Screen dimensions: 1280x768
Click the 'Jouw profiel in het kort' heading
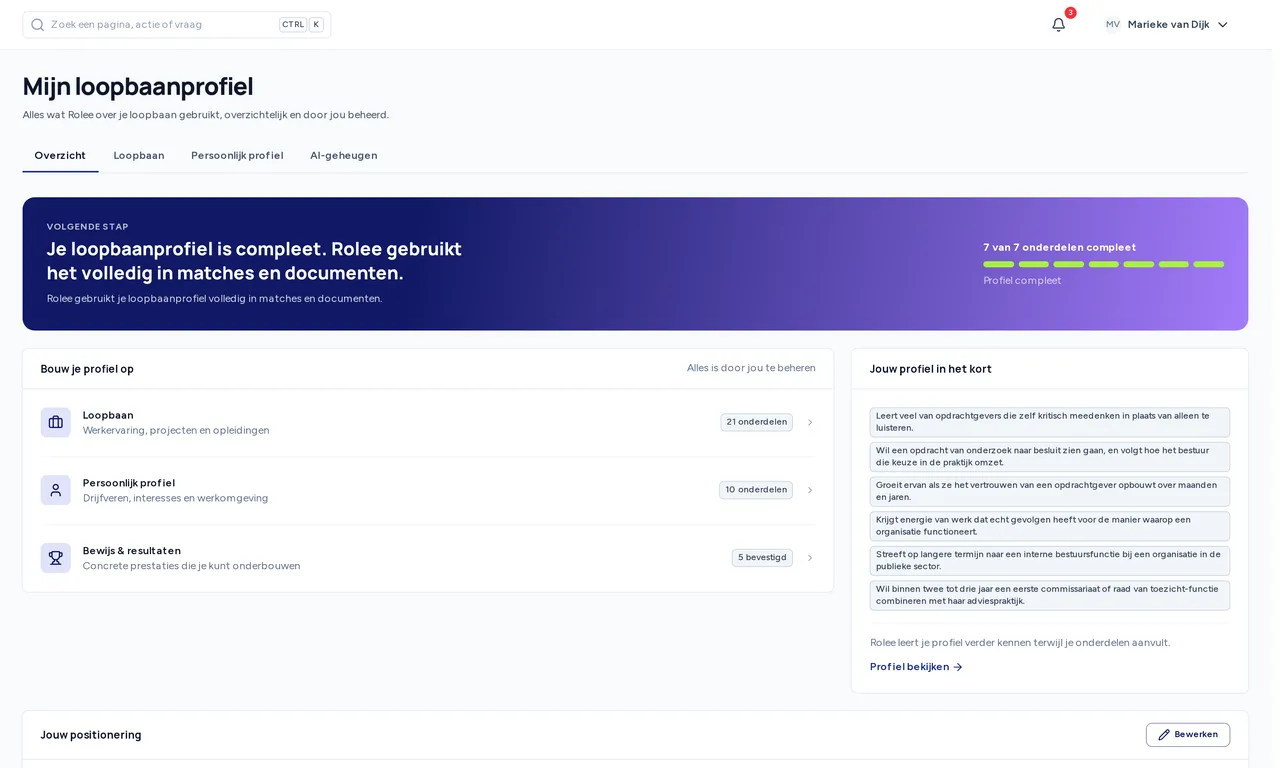931,369
